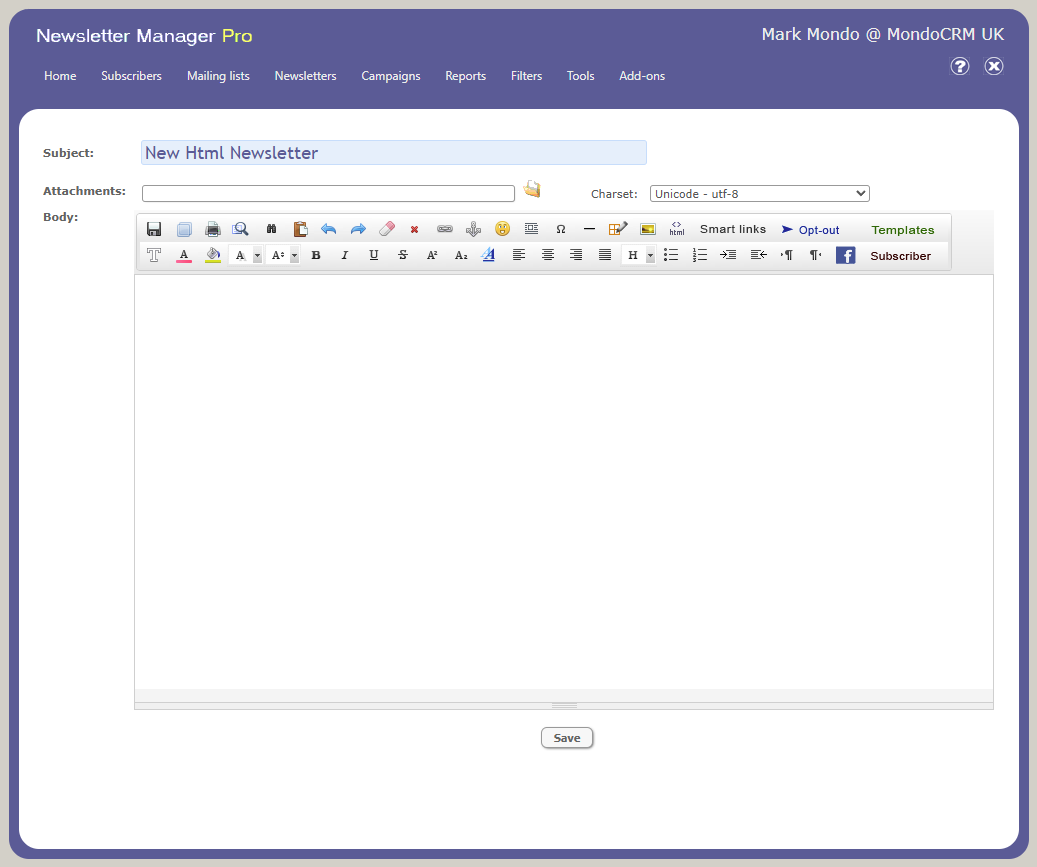Justify text alignment
The image size is (1037, 867).
(604, 255)
